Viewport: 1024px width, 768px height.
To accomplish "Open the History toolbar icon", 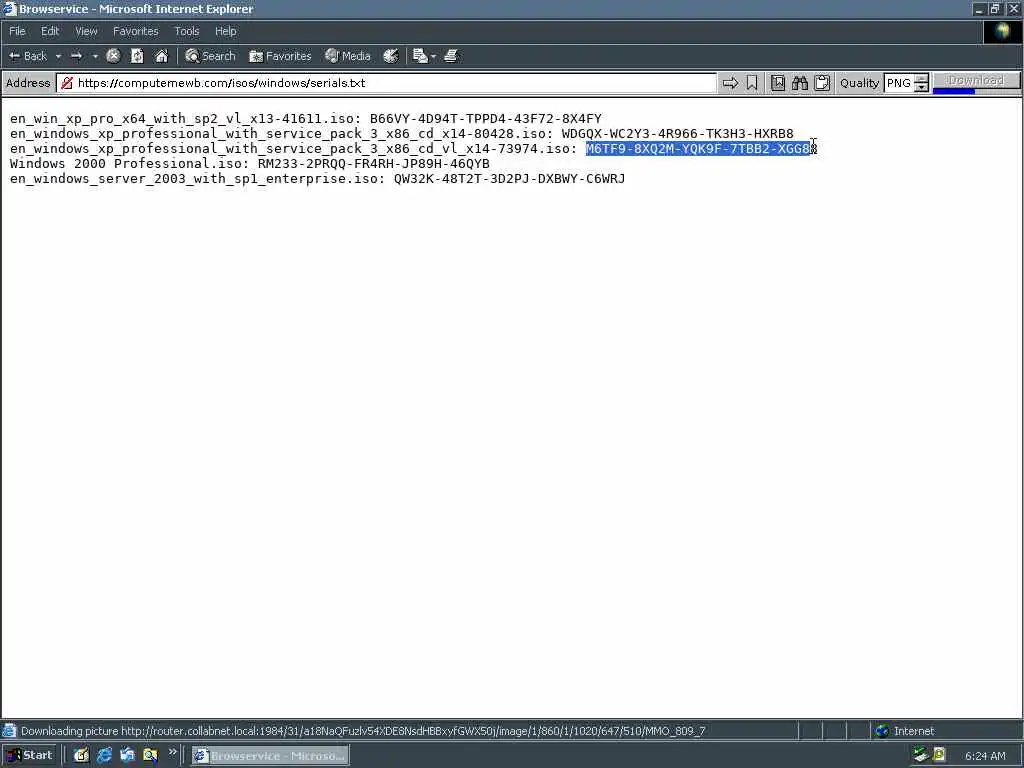I will 391,56.
